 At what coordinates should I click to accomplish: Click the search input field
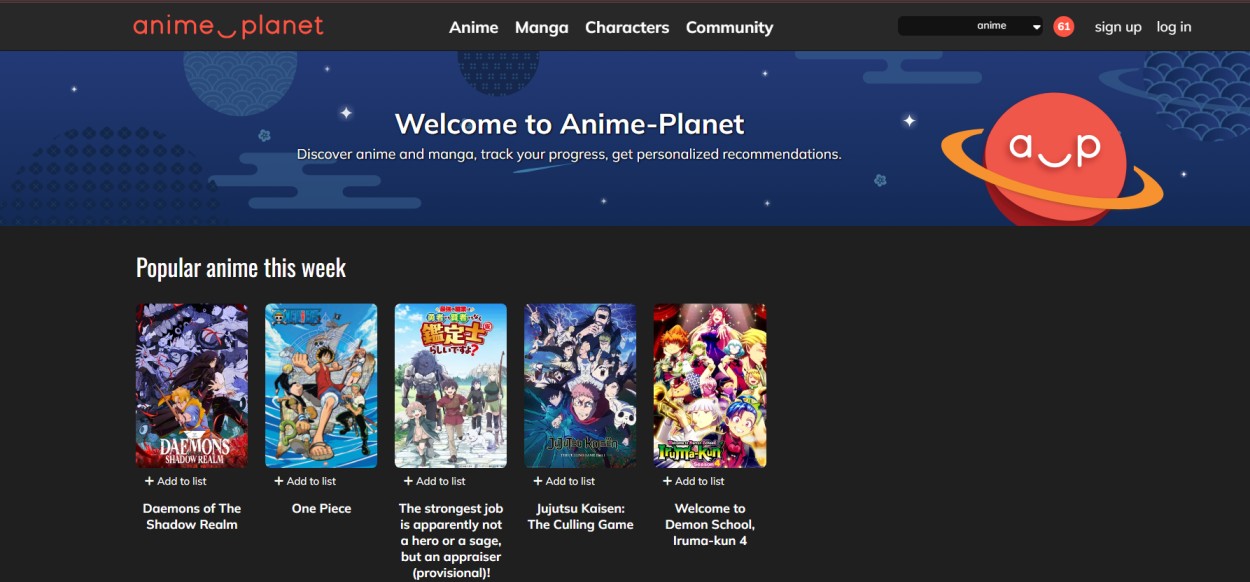933,26
